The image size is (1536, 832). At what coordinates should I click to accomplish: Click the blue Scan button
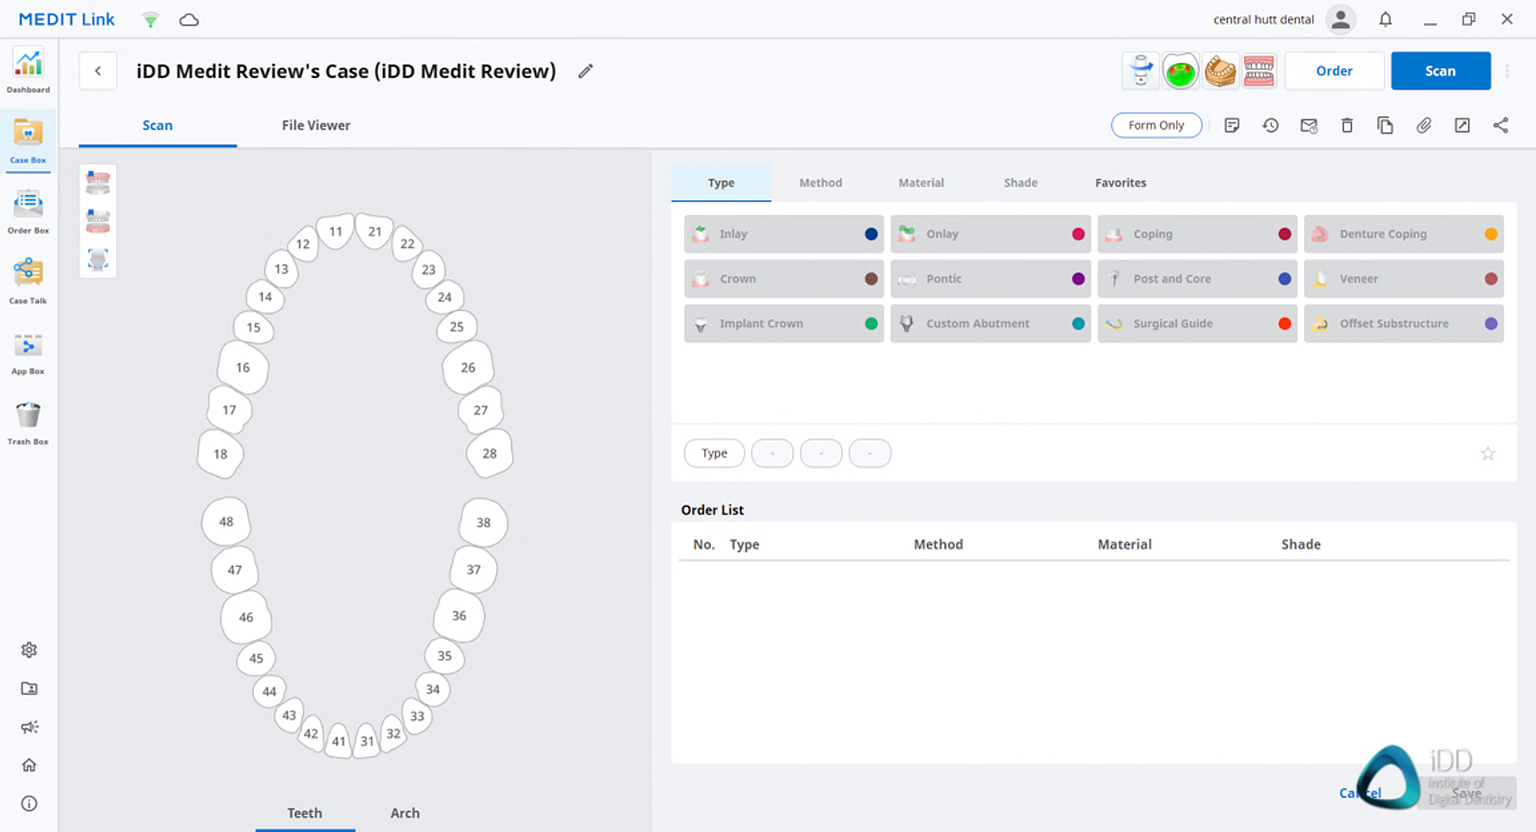click(x=1440, y=71)
